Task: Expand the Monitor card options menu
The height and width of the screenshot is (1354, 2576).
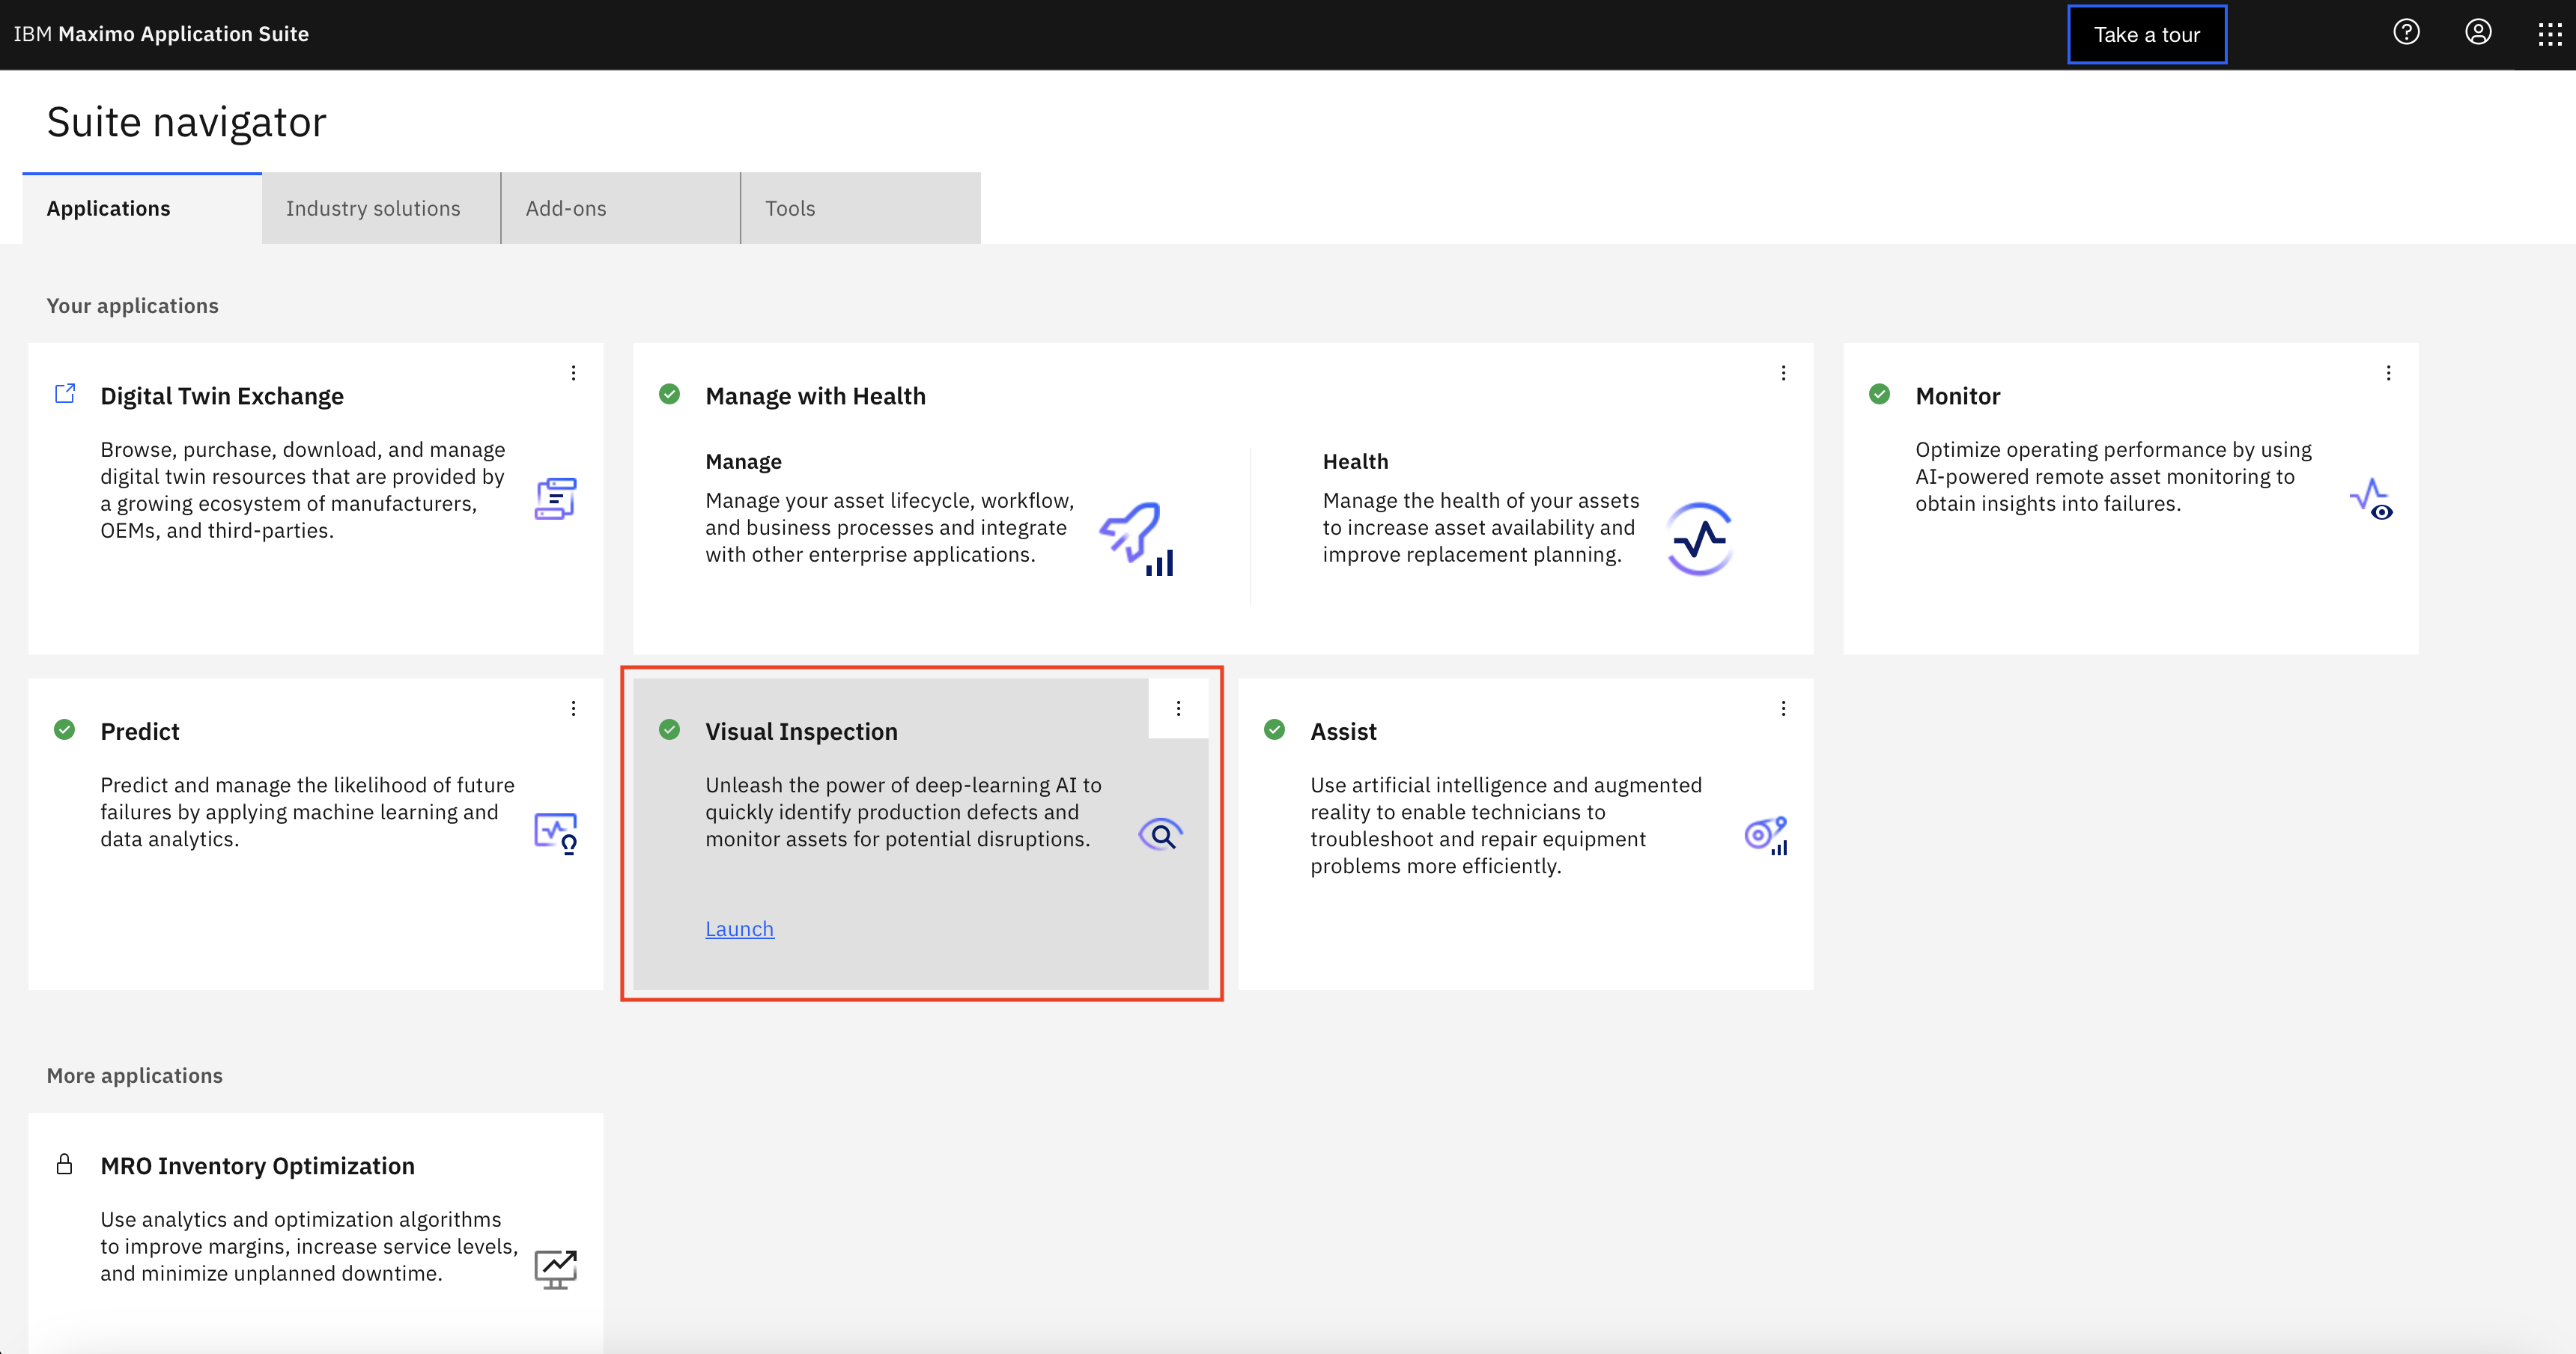Action: click(x=2388, y=373)
